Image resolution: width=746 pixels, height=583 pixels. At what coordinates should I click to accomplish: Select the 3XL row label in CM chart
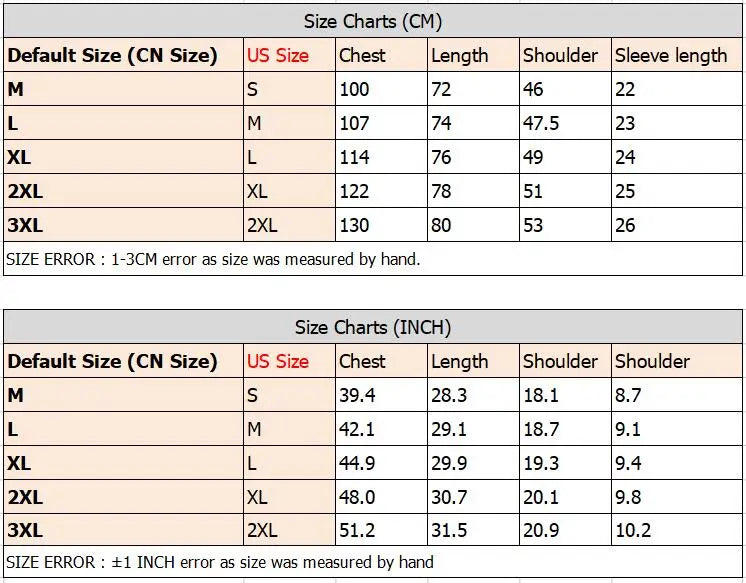(25, 225)
